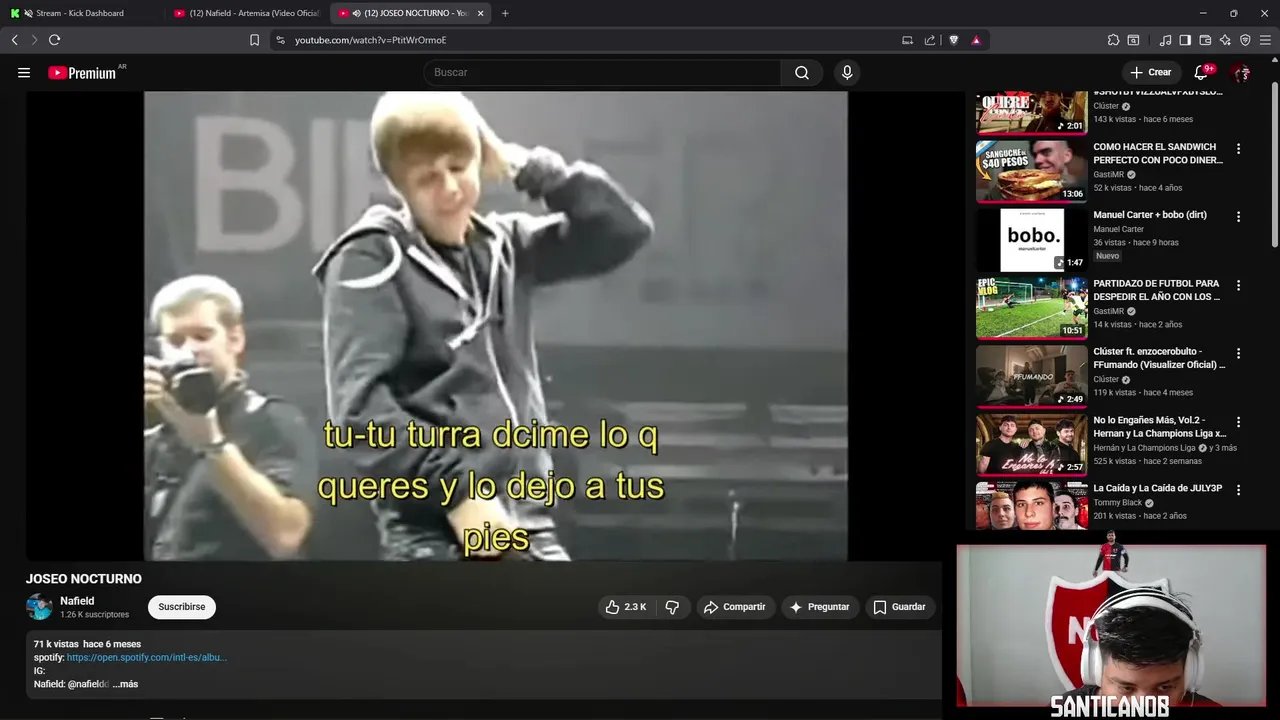
Task: Open a new browser tab
Action: [x=505, y=13]
